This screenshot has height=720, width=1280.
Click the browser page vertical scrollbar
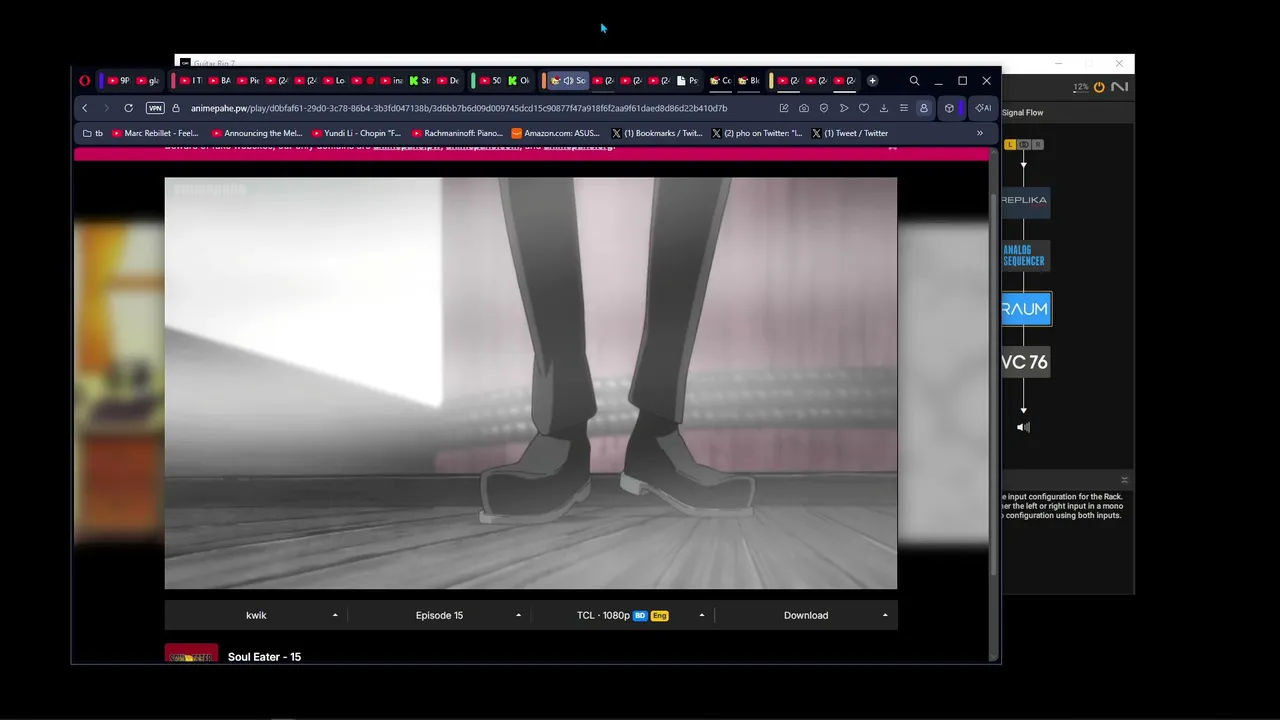(994, 385)
